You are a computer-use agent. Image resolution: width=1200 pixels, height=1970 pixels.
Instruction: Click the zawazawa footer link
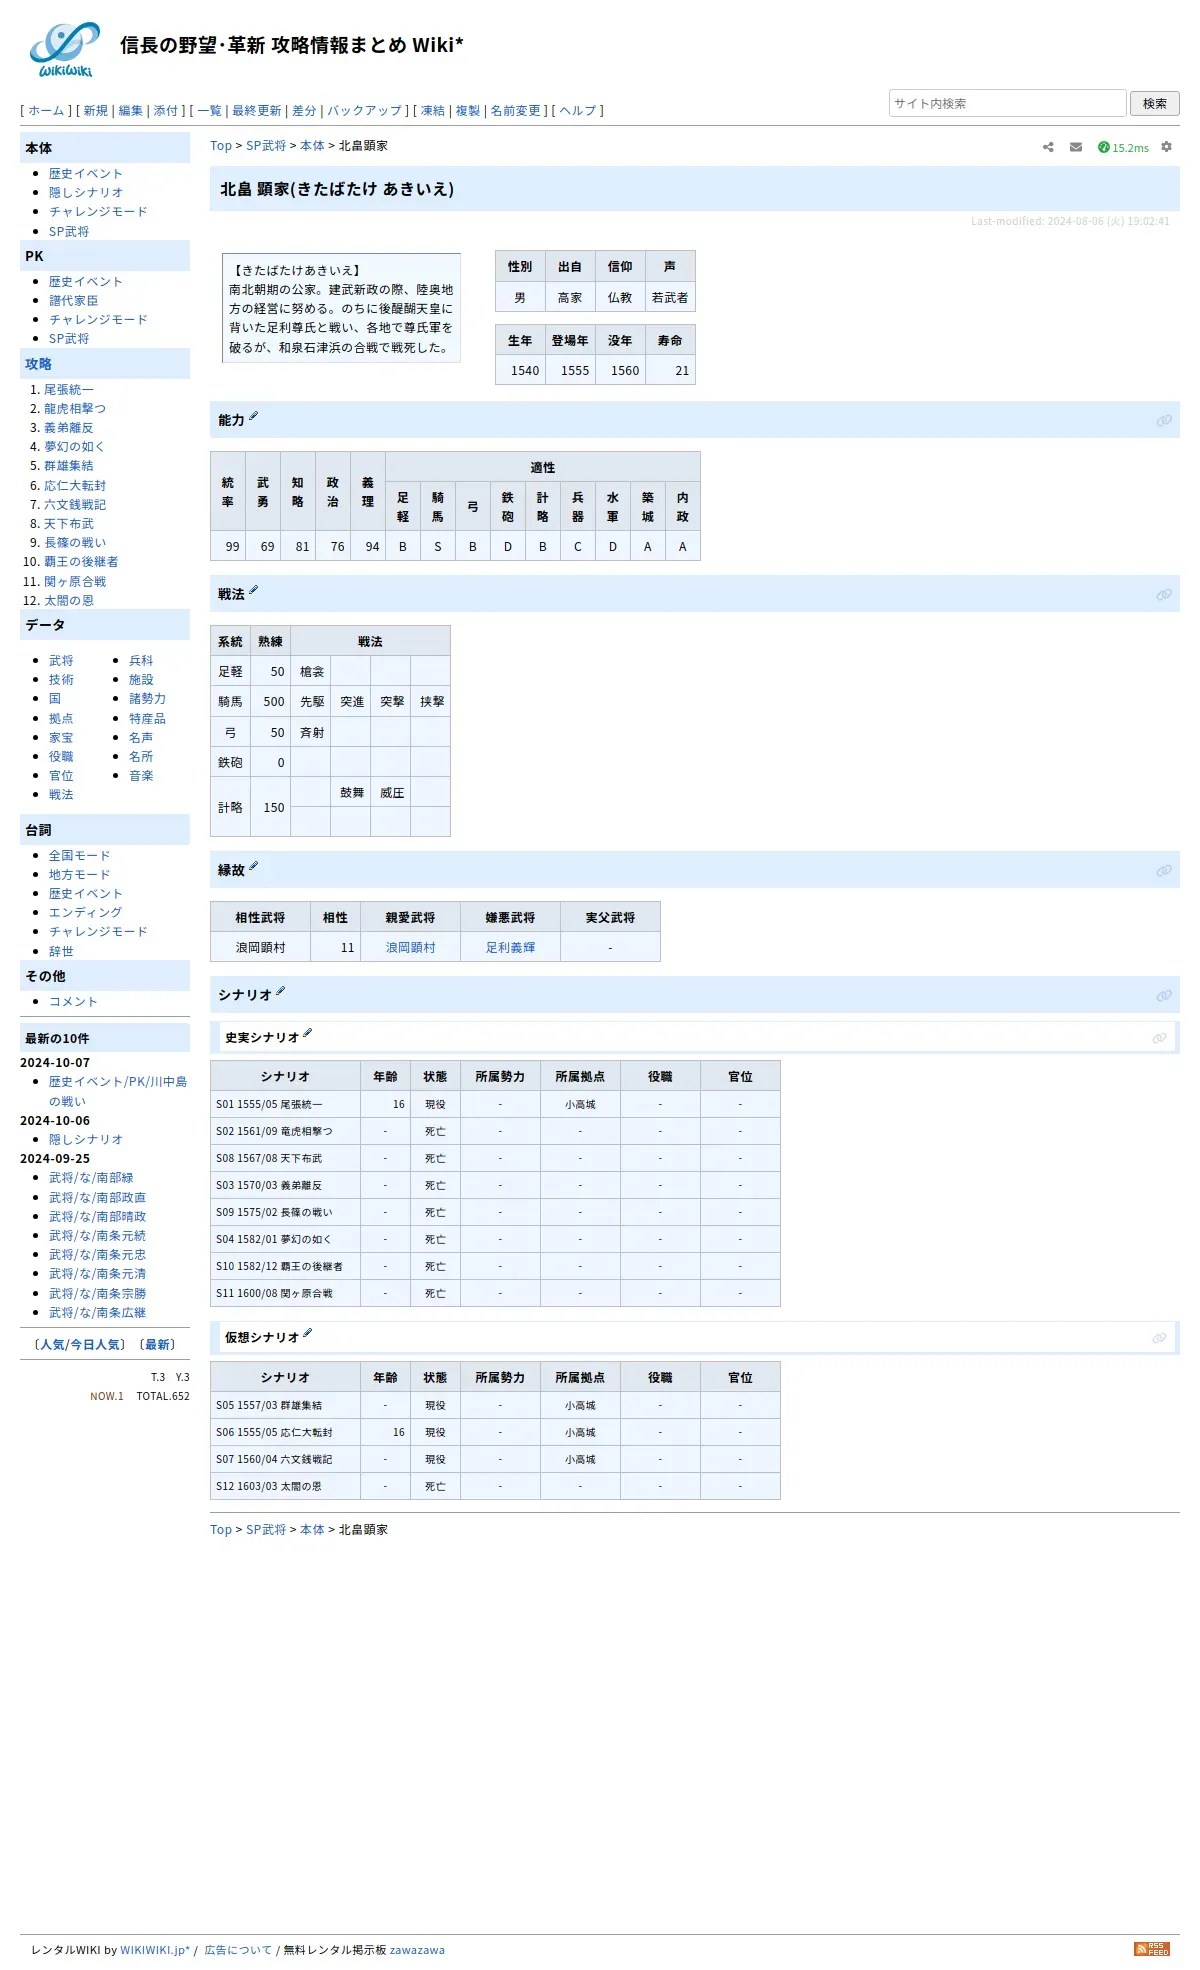click(x=417, y=1950)
